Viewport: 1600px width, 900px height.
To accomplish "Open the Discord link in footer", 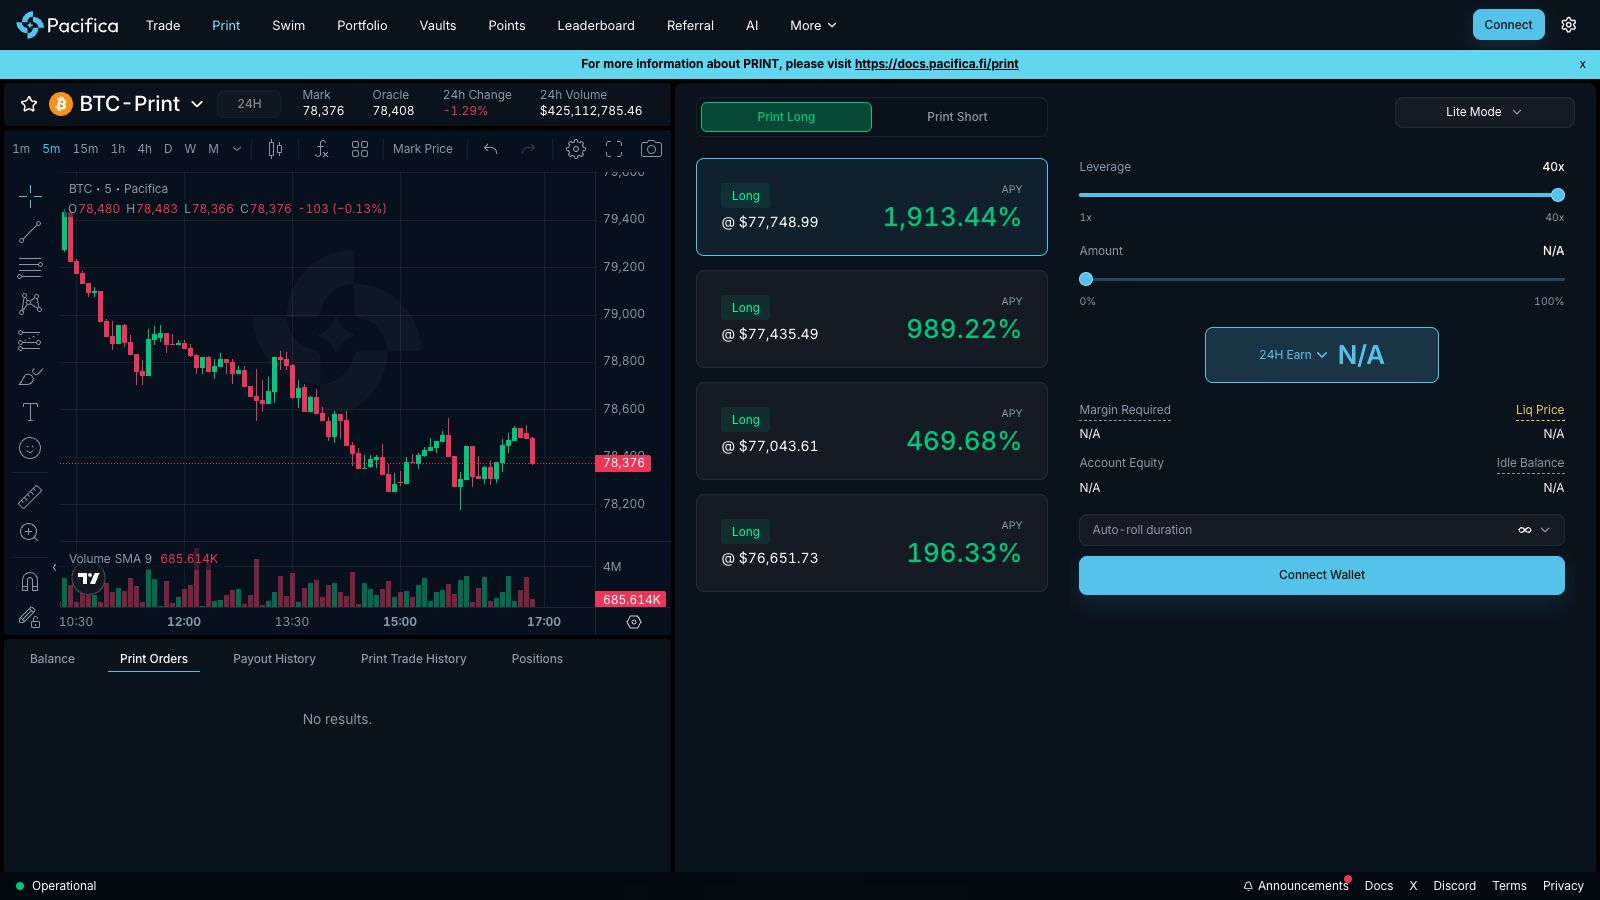I will coord(1454,886).
